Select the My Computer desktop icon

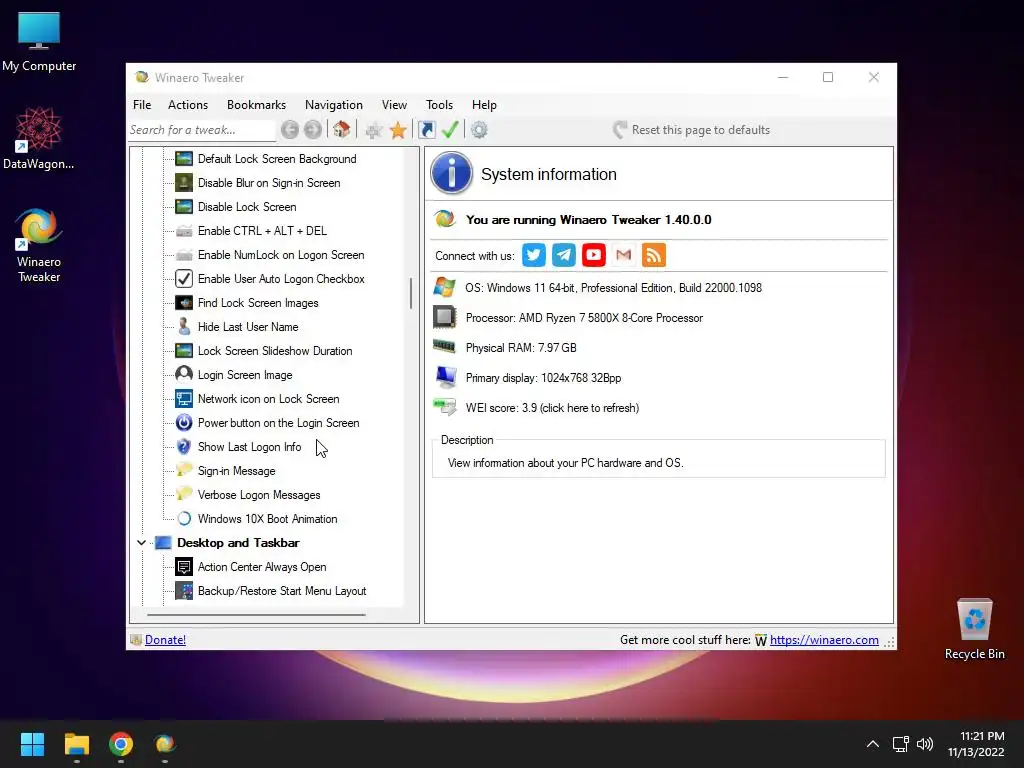pos(39,42)
